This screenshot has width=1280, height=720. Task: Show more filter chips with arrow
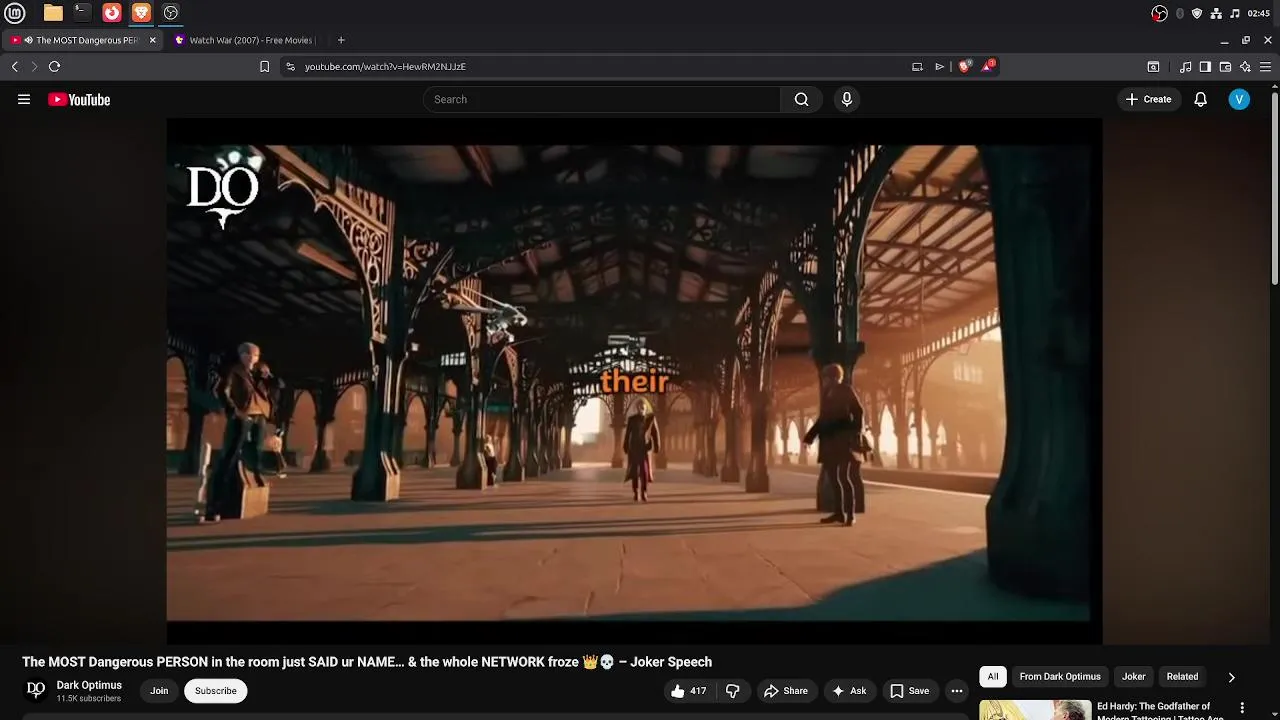1231,677
